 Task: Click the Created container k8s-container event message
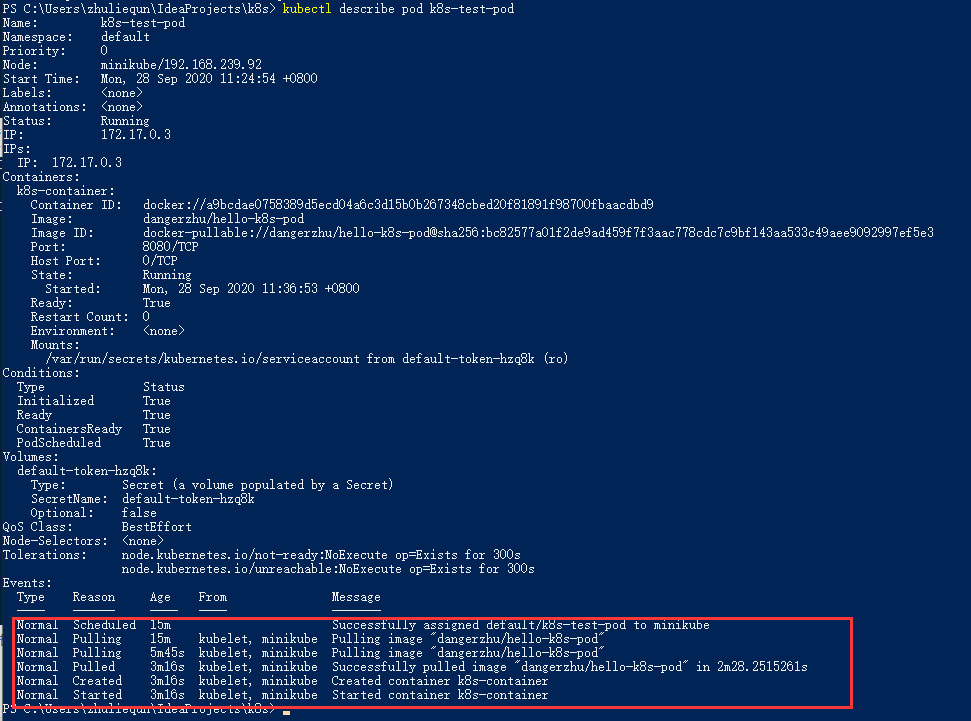pyautogui.click(x=439, y=681)
